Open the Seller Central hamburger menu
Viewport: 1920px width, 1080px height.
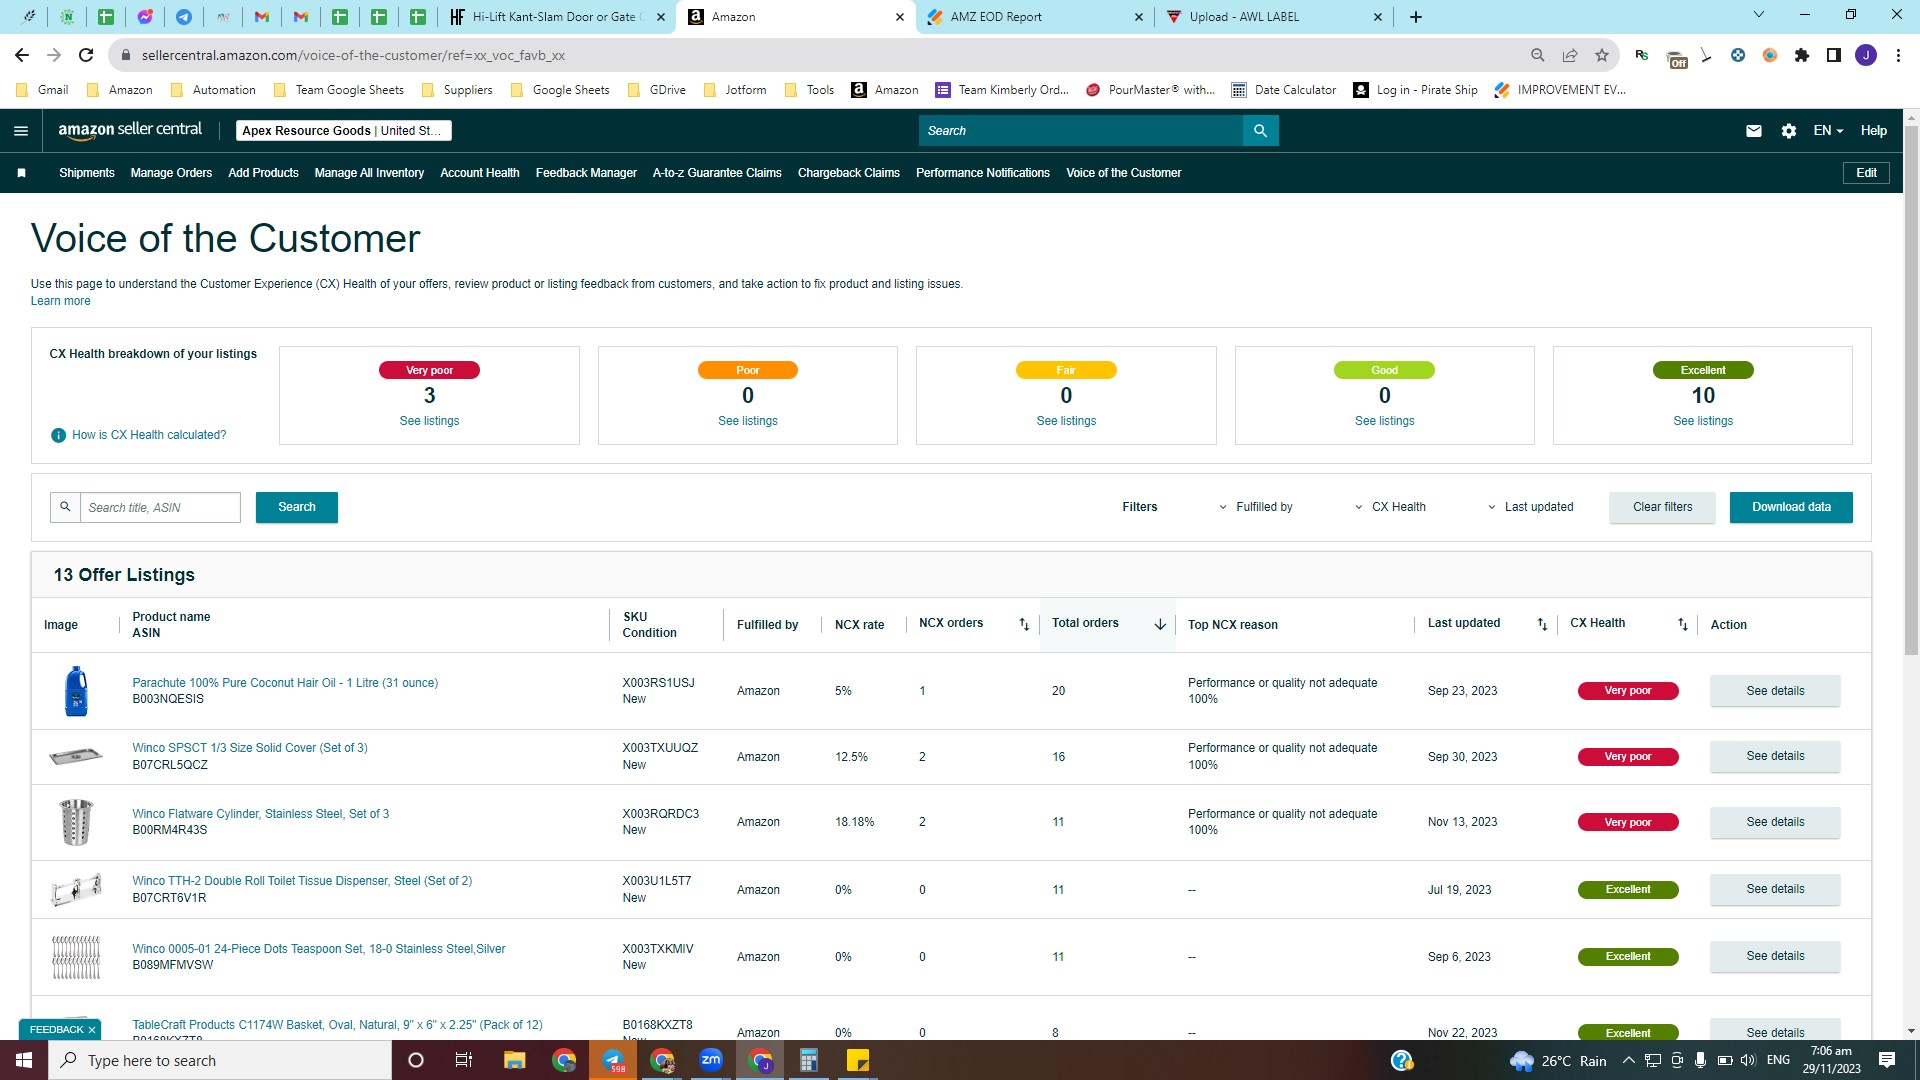point(21,131)
